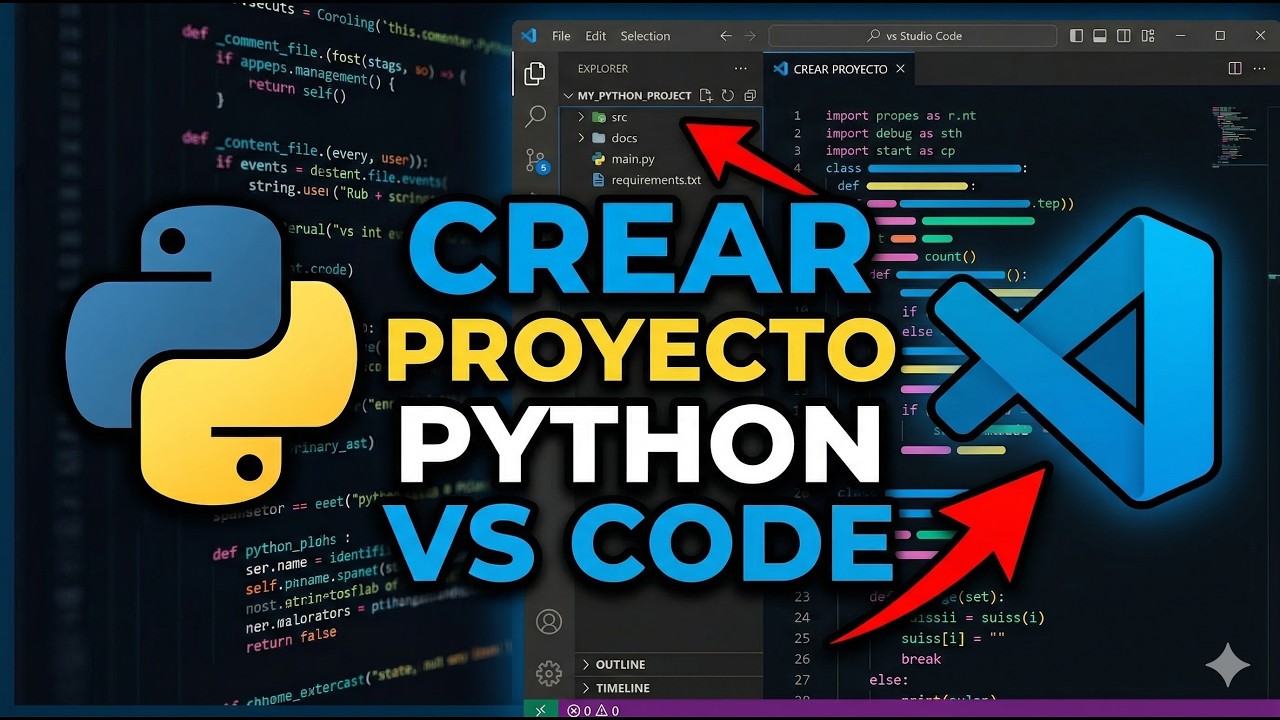Collapse the MY_PYTHON_PROJECT section chevron
Viewport: 1280px width, 720px height.
569,96
